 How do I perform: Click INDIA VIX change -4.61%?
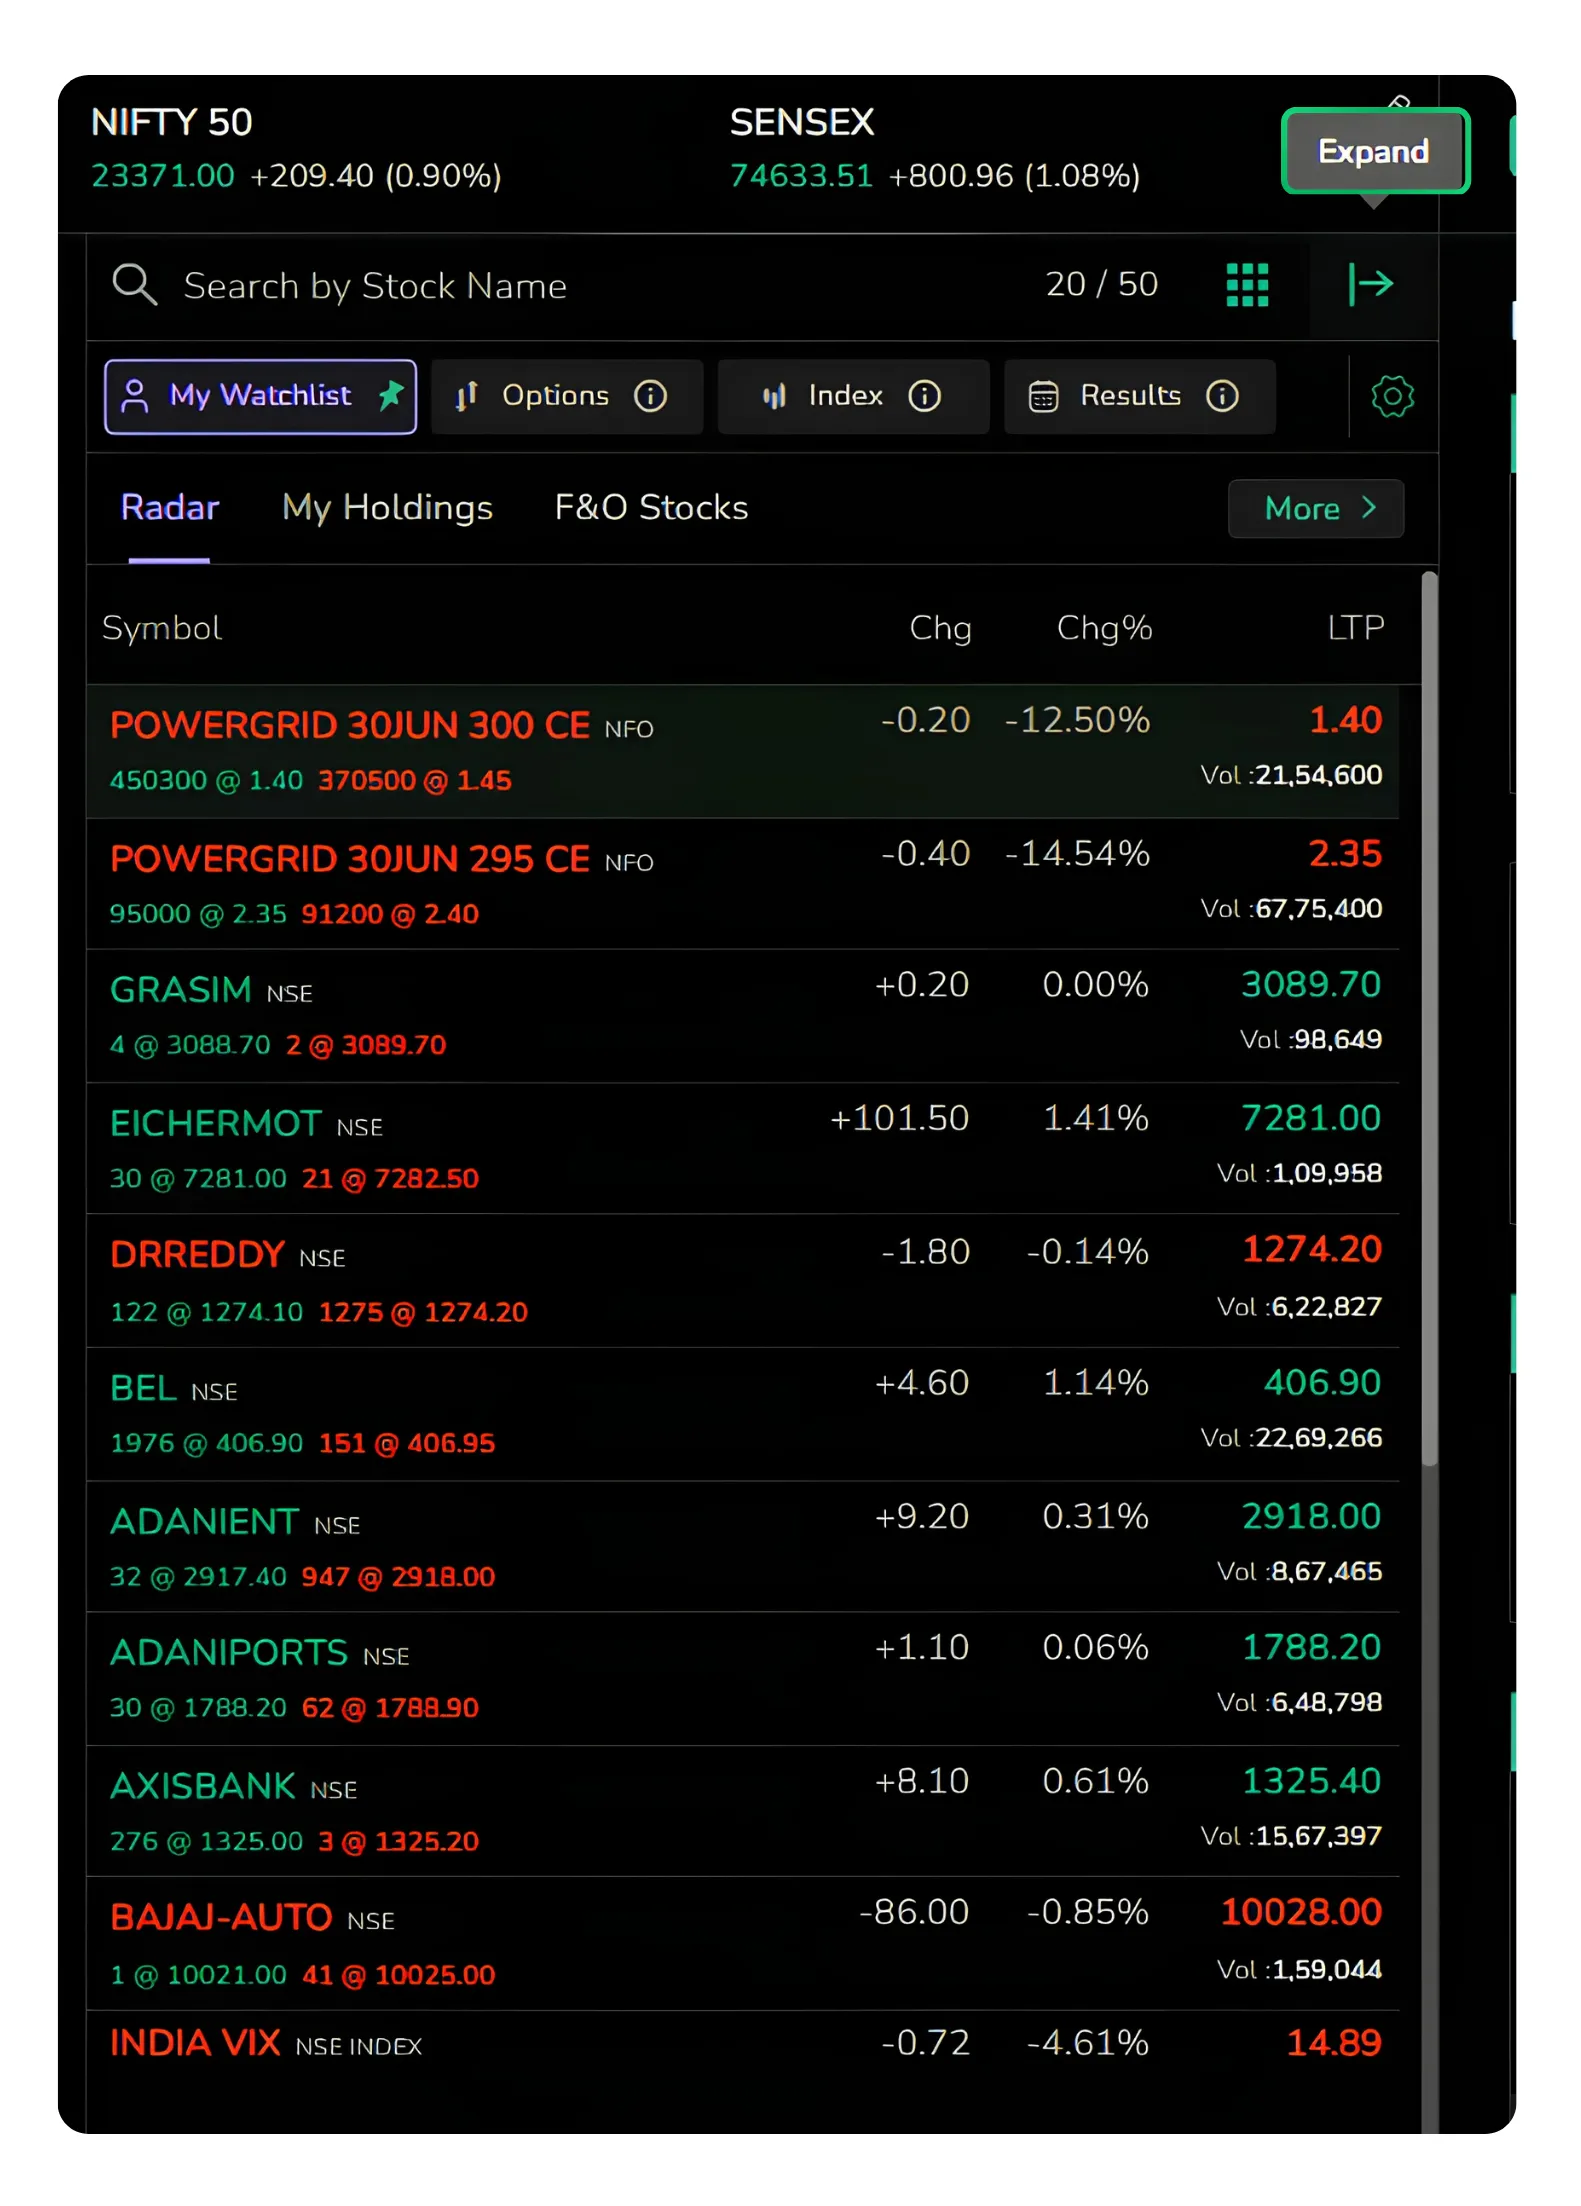pos(1088,2043)
